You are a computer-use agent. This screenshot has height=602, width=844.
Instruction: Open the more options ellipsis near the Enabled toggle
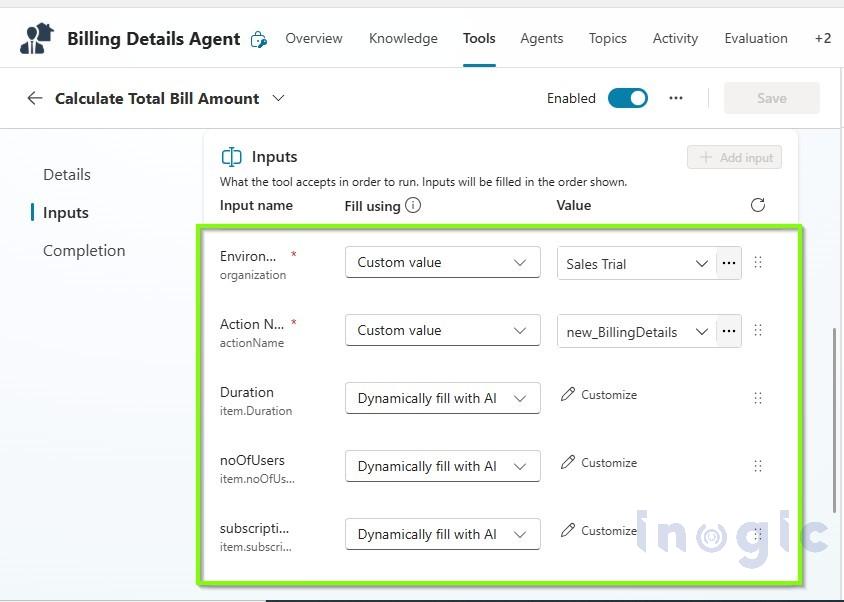pyautogui.click(x=676, y=98)
